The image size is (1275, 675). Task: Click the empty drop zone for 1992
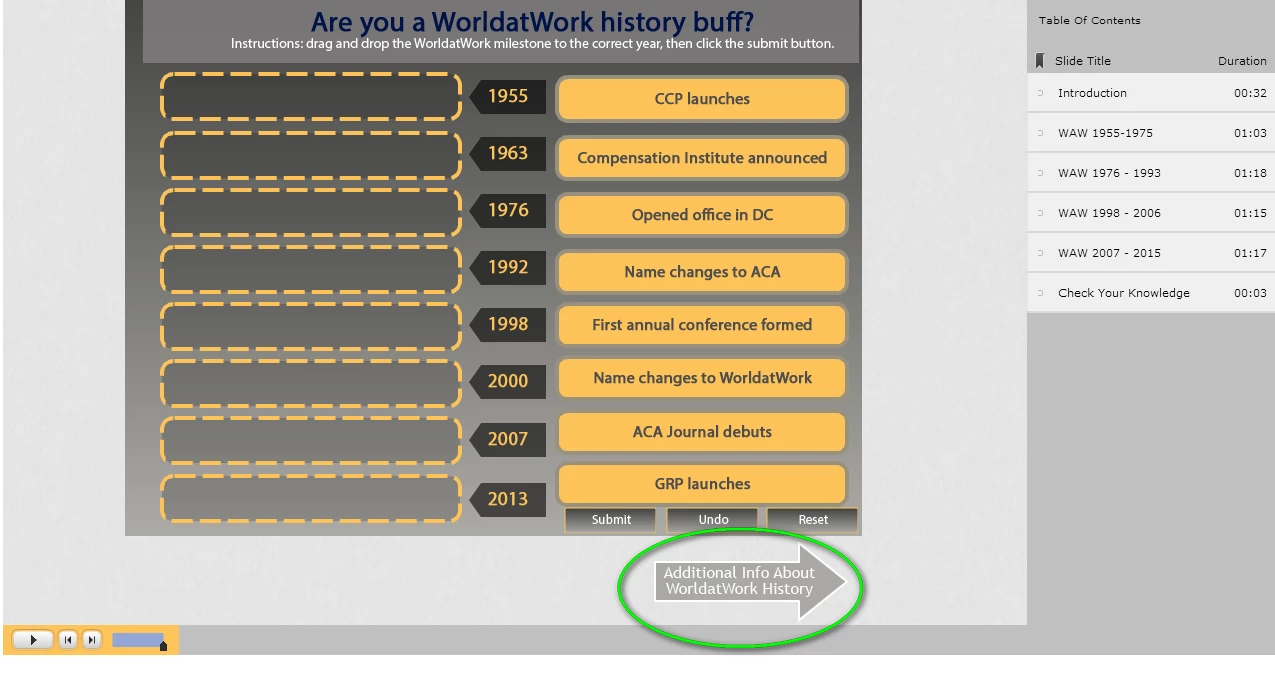310,269
